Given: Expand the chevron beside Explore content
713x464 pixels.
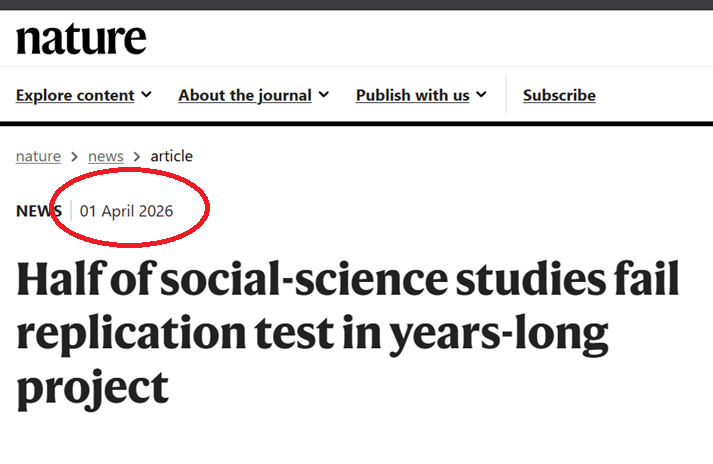Looking at the screenshot, I should coord(146,95).
